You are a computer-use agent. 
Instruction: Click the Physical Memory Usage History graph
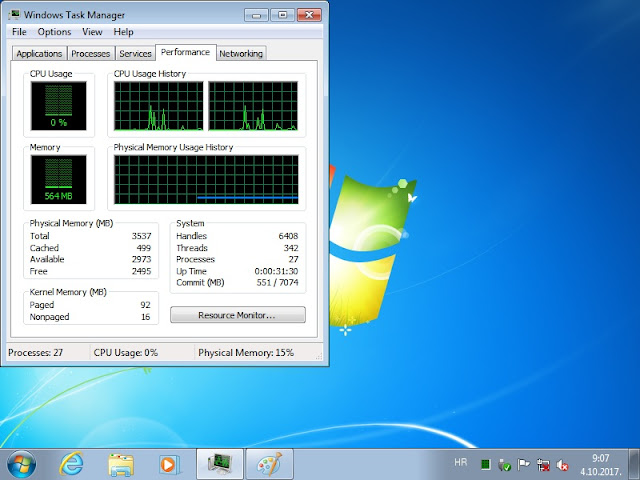click(x=206, y=179)
